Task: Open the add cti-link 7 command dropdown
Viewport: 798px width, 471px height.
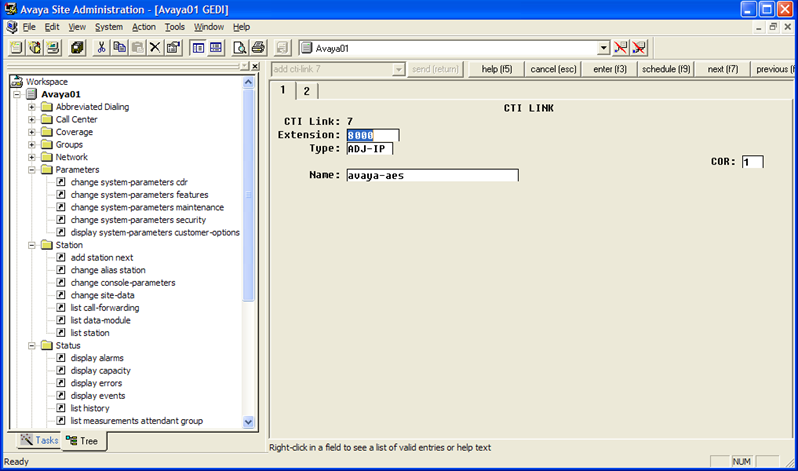Action: pos(398,69)
